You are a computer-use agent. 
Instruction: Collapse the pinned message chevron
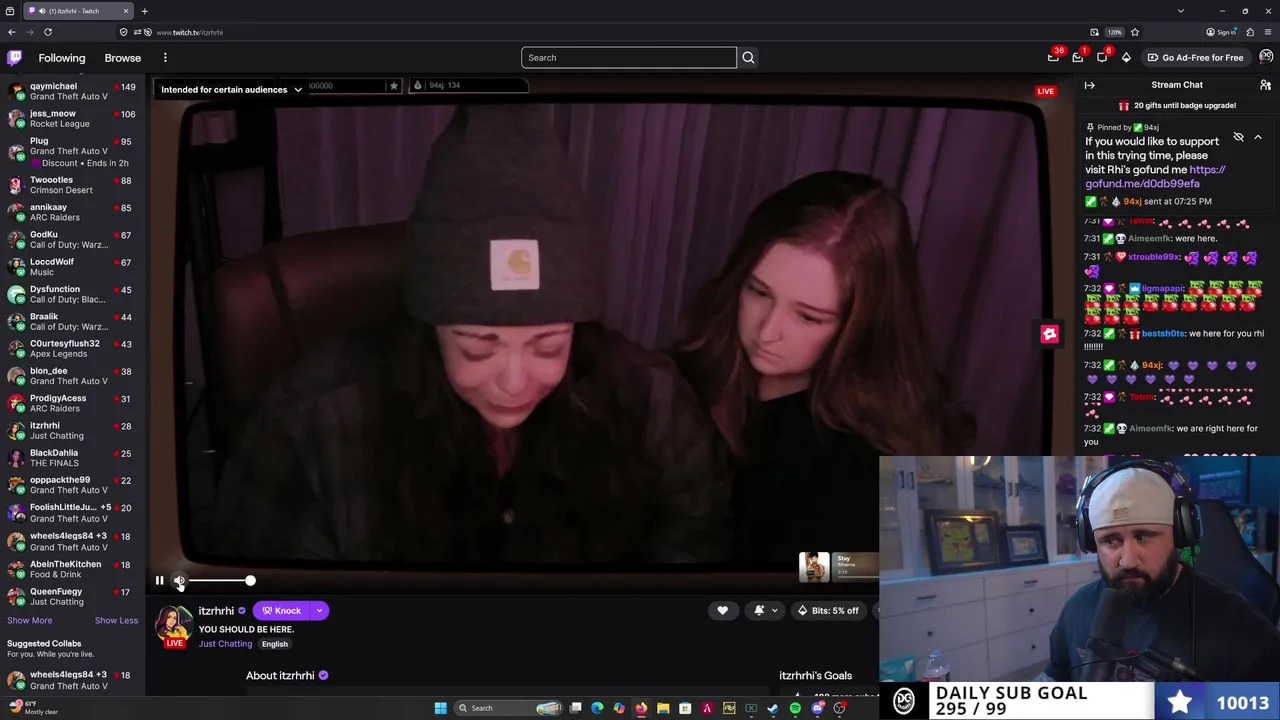pos(1258,137)
